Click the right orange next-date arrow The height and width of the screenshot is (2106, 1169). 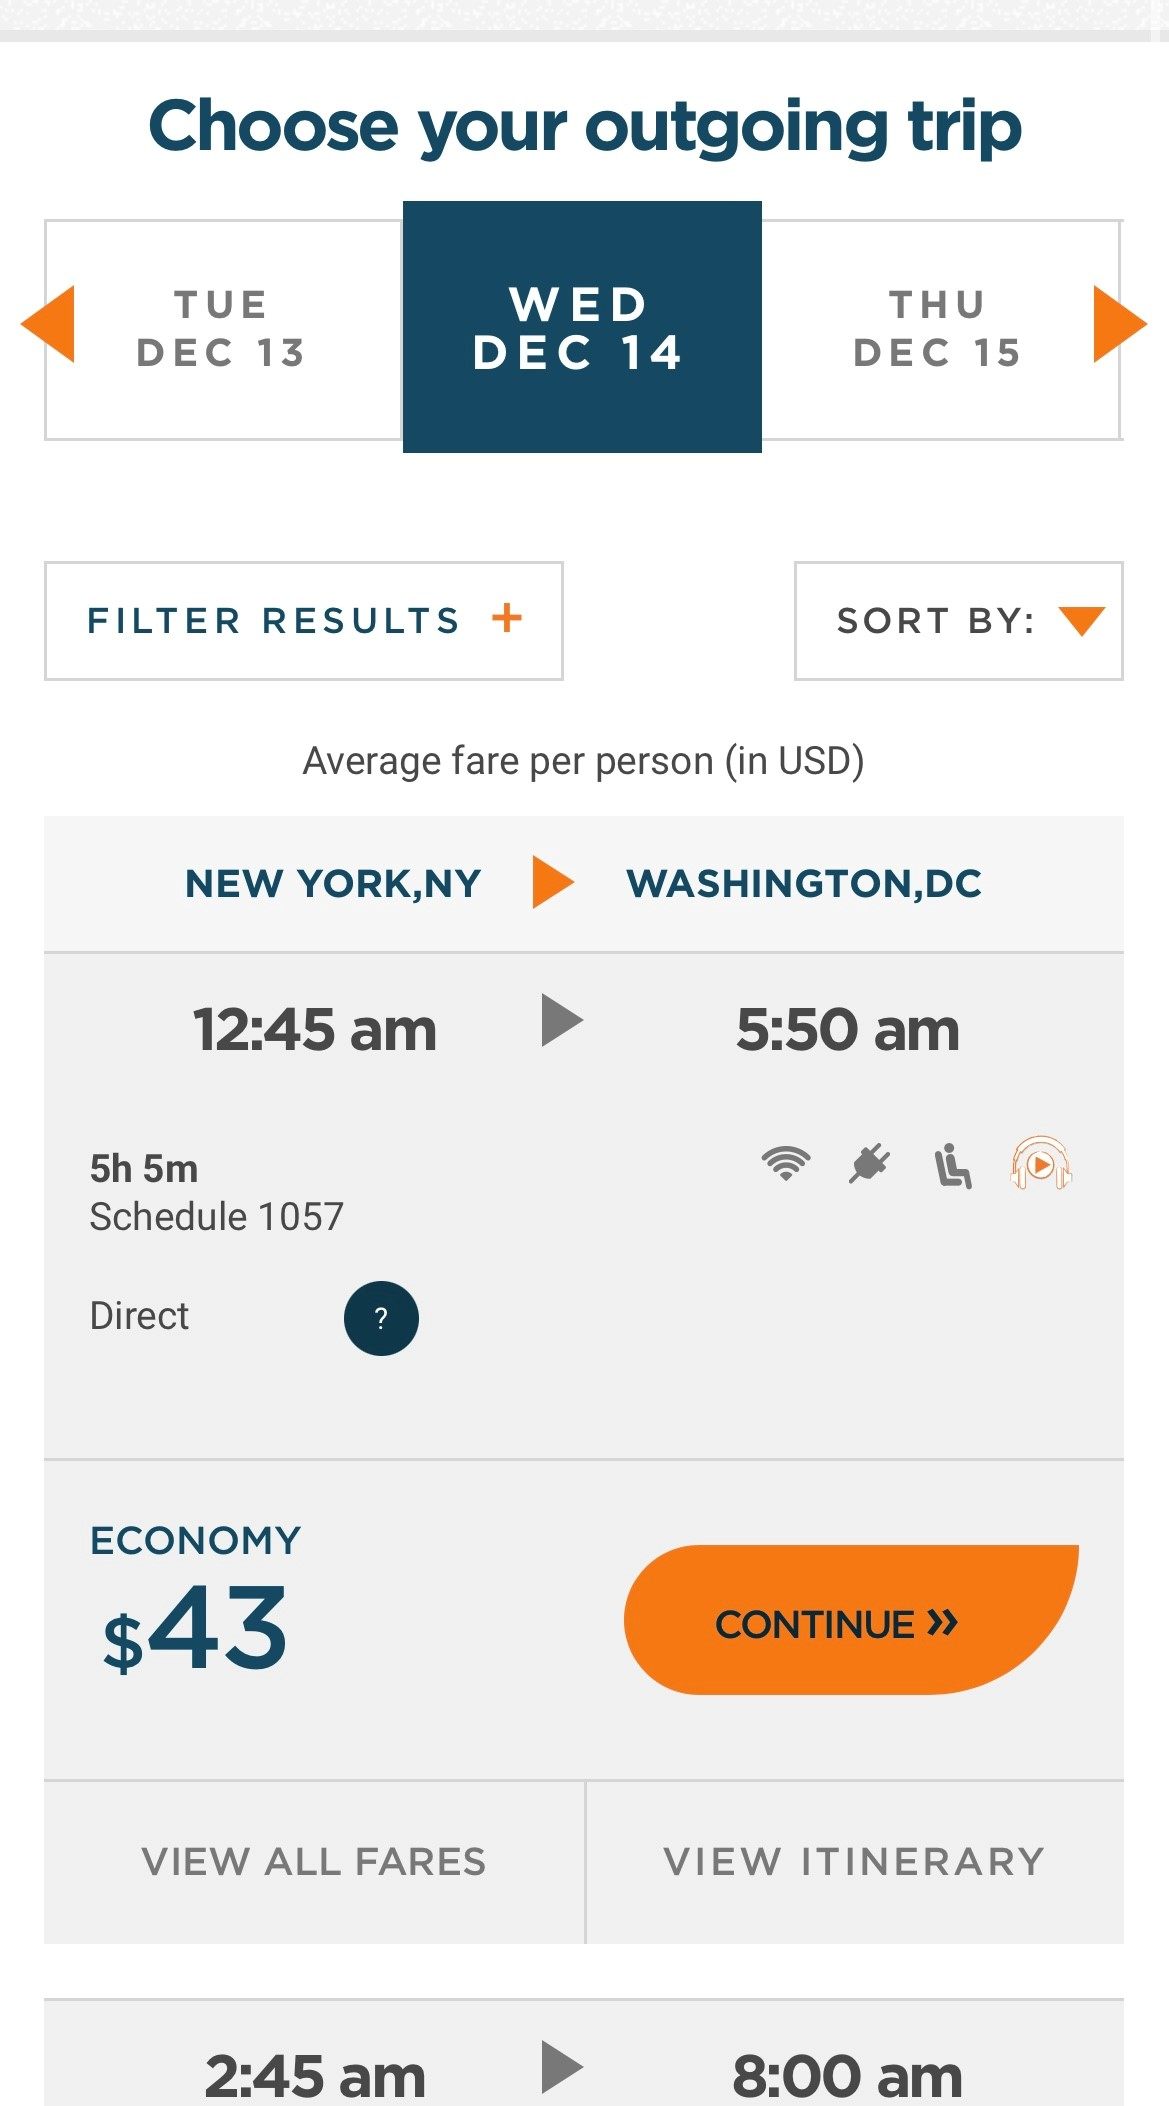[1118, 323]
